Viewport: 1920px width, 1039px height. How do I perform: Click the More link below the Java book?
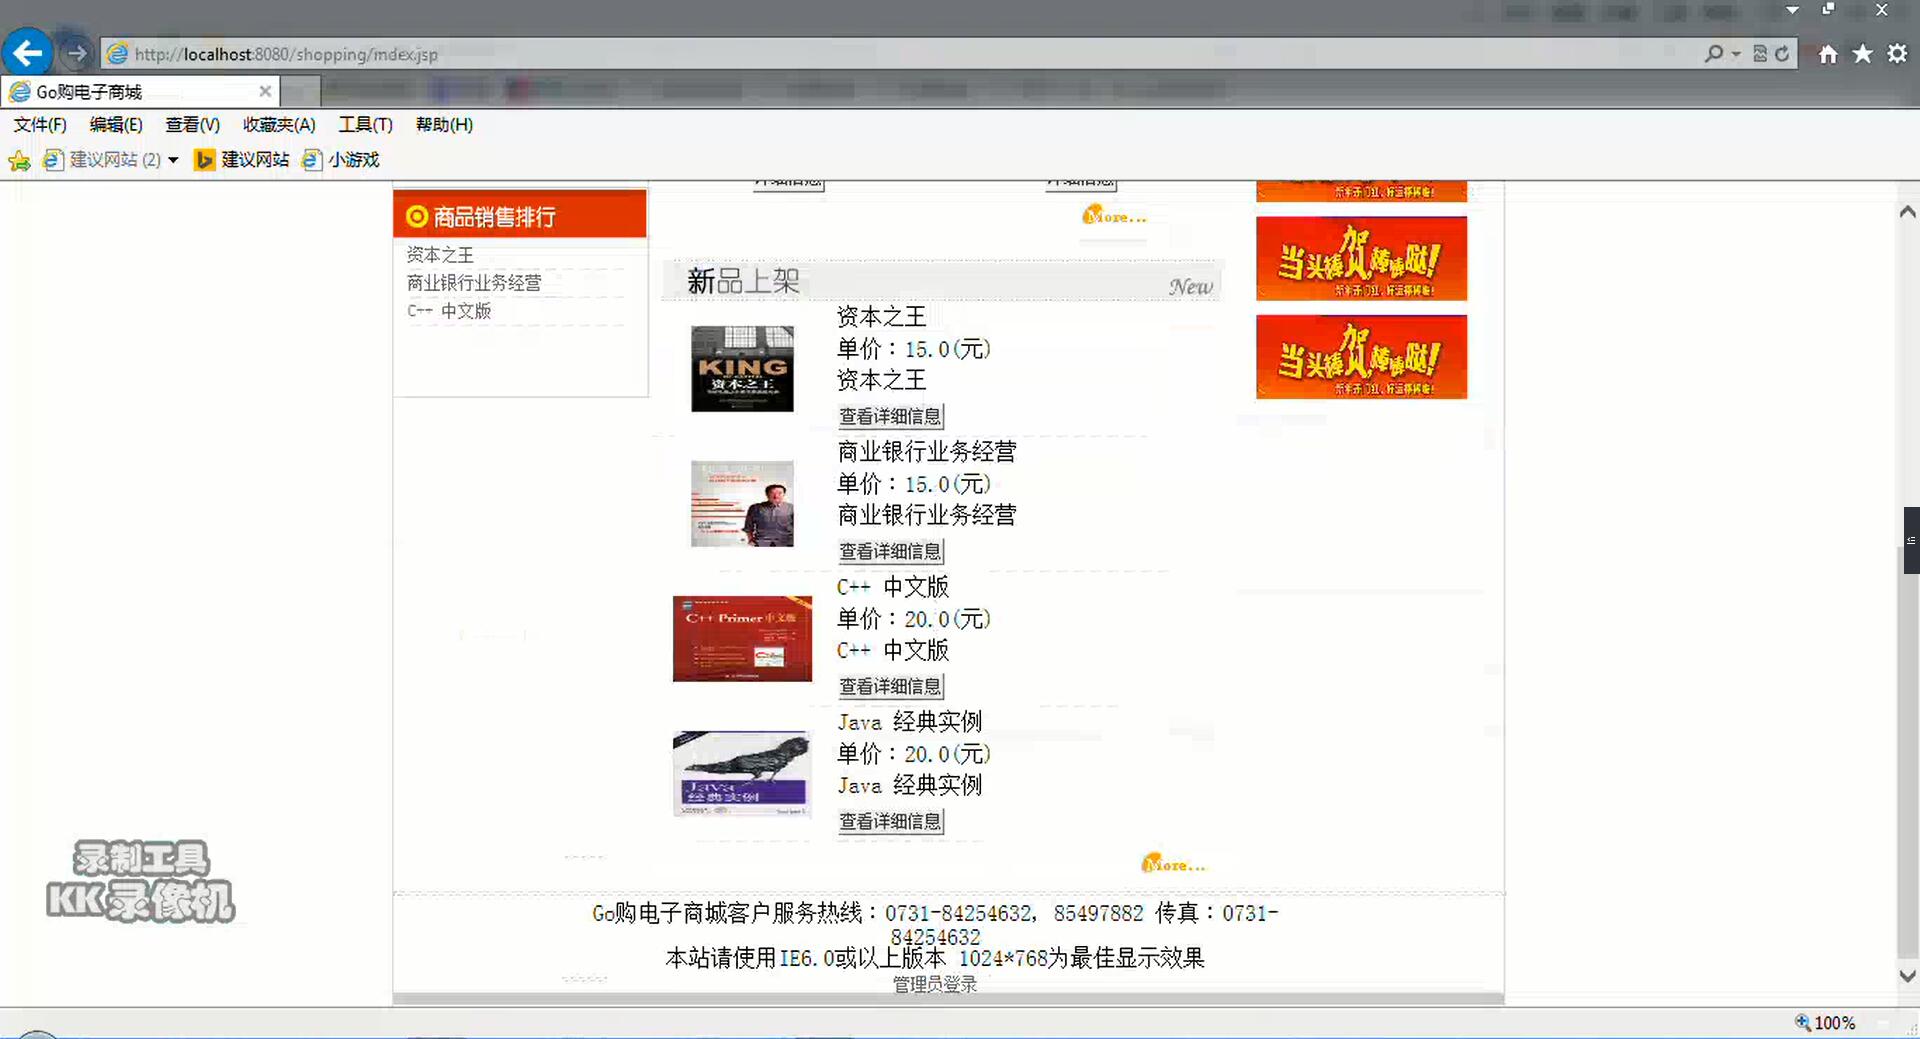(1173, 864)
